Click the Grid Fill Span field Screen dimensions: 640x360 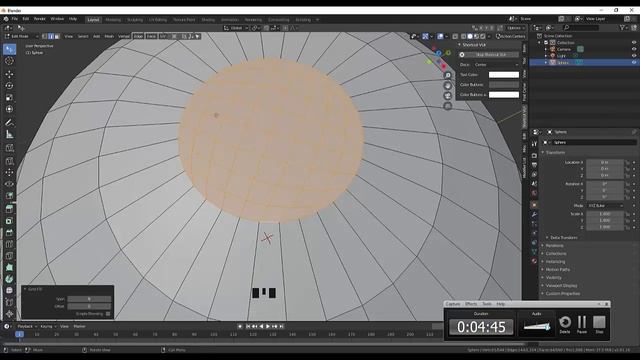pyautogui.click(x=89, y=299)
